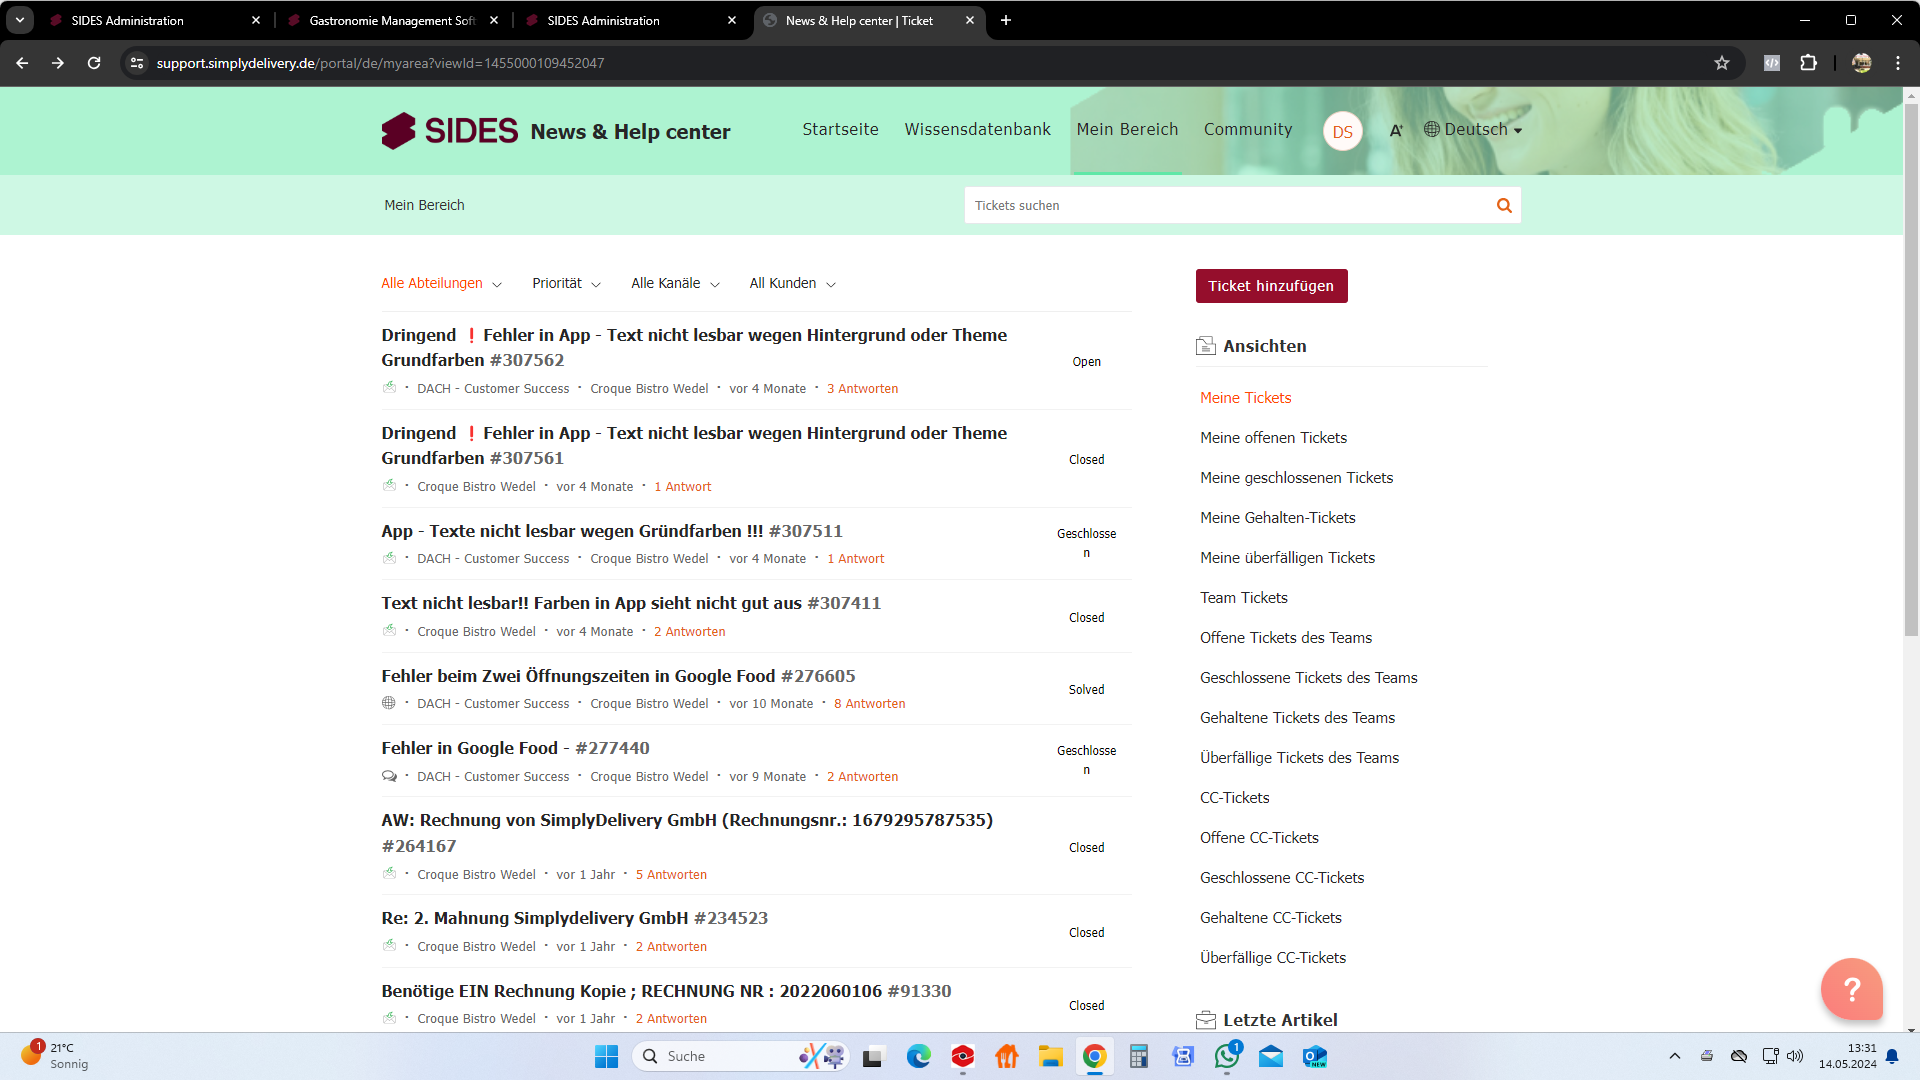The width and height of the screenshot is (1920, 1080).
Task: Click the SIDES logo icon
Action: tap(398, 131)
